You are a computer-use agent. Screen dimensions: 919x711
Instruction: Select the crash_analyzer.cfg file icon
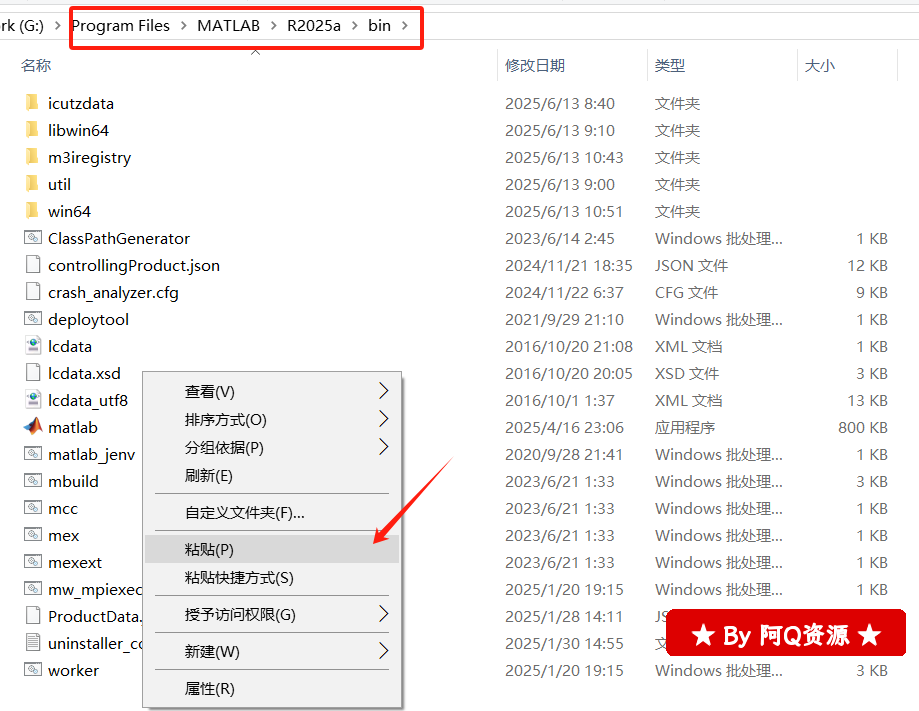point(33,292)
